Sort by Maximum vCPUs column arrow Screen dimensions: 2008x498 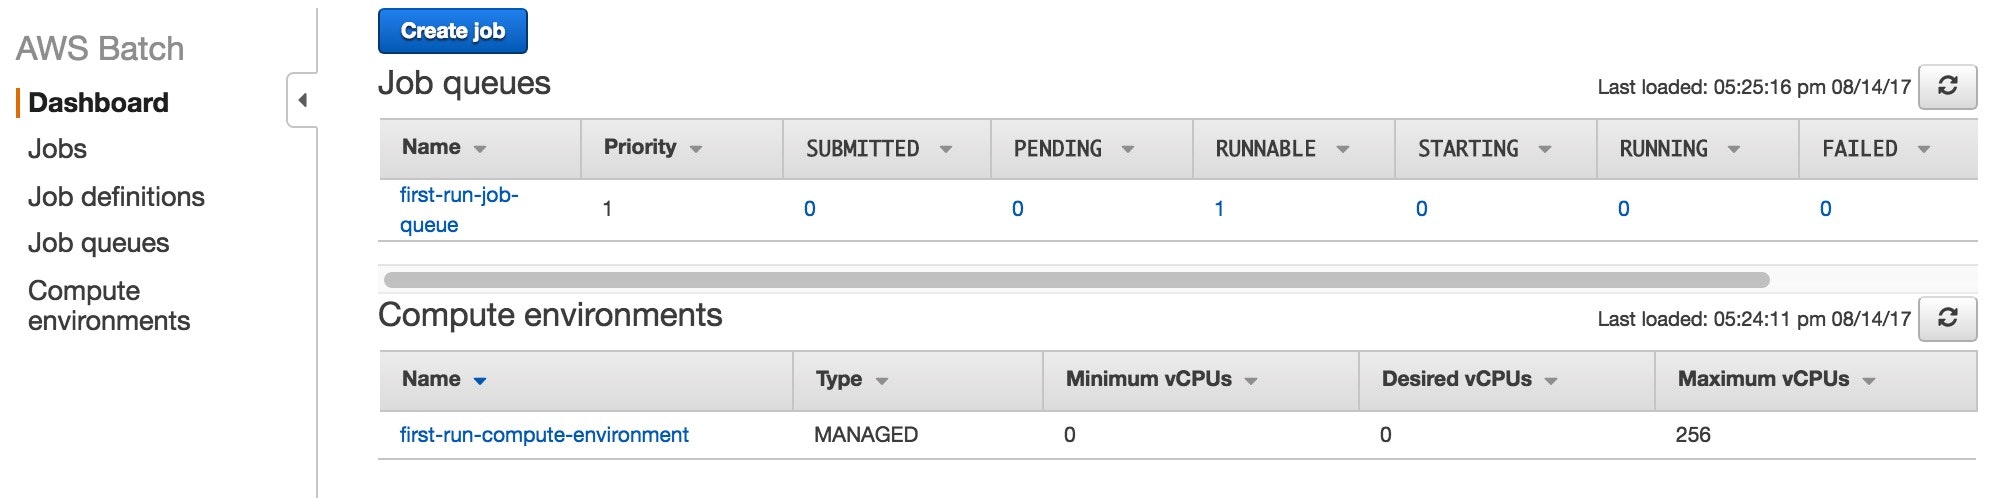pos(1869,381)
